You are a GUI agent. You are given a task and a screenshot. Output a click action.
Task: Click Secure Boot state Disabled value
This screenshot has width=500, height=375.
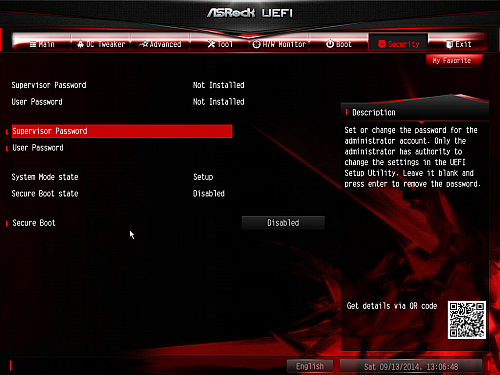pyautogui.click(x=209, y=194)
